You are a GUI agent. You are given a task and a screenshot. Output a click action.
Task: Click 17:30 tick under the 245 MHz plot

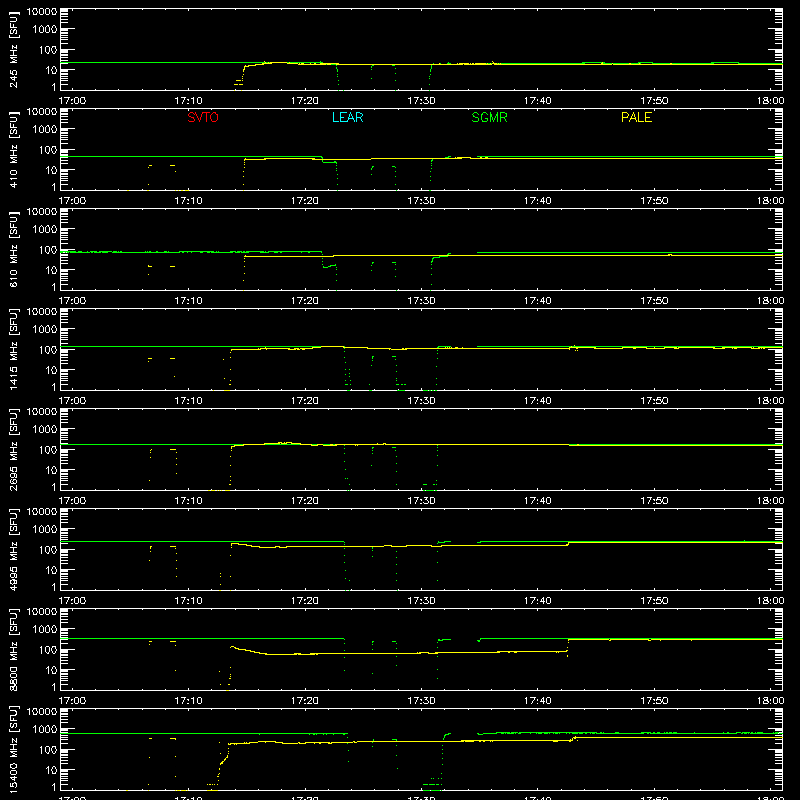pos(421,101)
